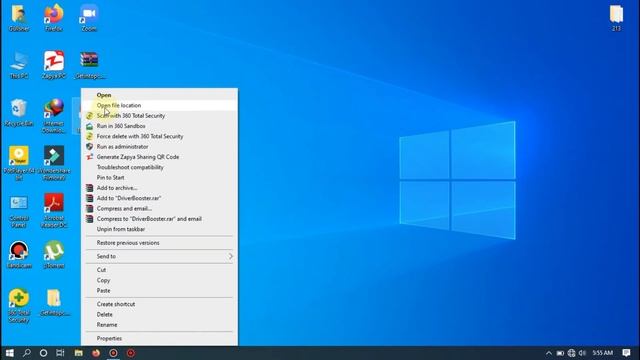The image size is (640, 360).
Task: Open the Acrobat Reader DC shortcut
Action: [54, 211]
